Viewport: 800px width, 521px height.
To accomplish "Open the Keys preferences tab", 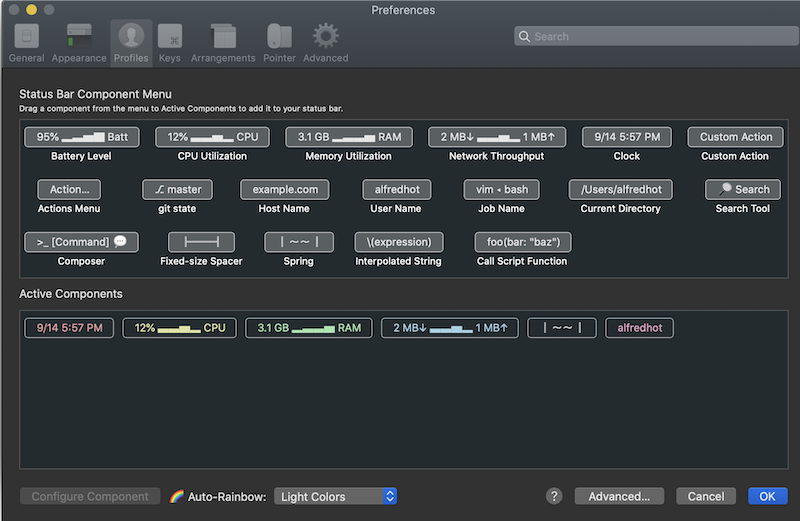I will coord(169,43).
